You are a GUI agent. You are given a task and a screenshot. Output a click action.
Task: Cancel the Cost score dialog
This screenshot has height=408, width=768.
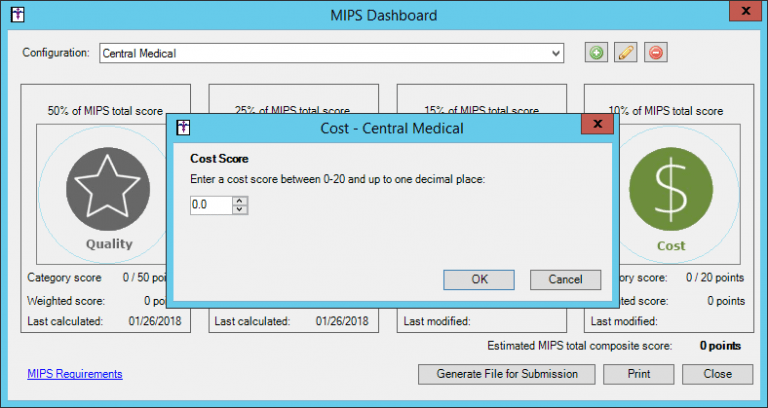[565, 280]
